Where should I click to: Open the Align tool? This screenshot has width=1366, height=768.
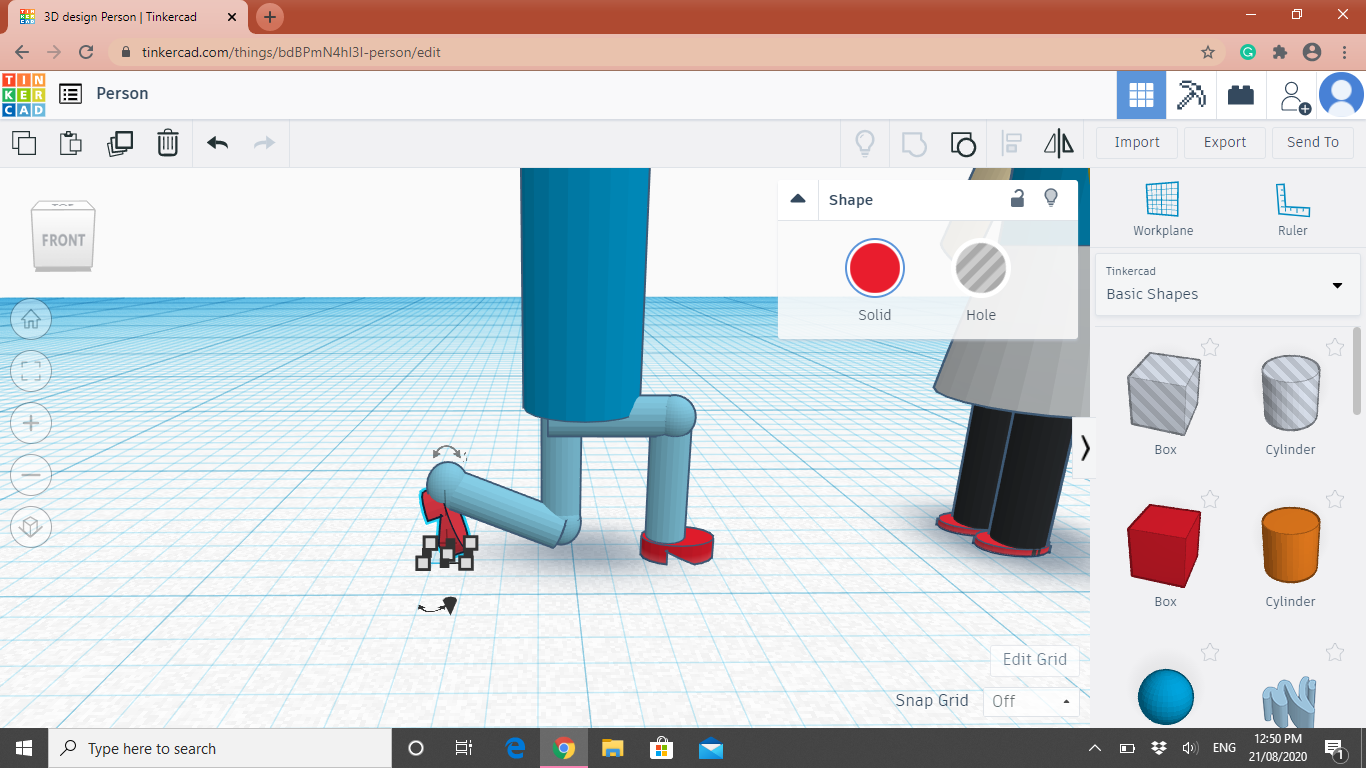point(1011,143)
